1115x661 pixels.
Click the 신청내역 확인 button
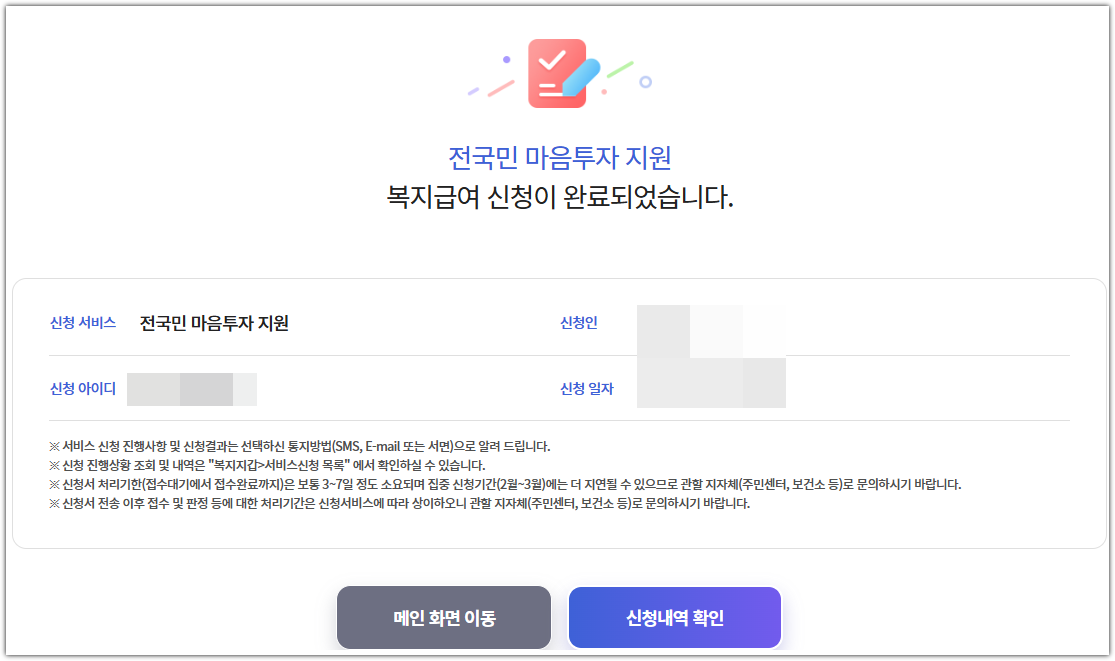674,618
